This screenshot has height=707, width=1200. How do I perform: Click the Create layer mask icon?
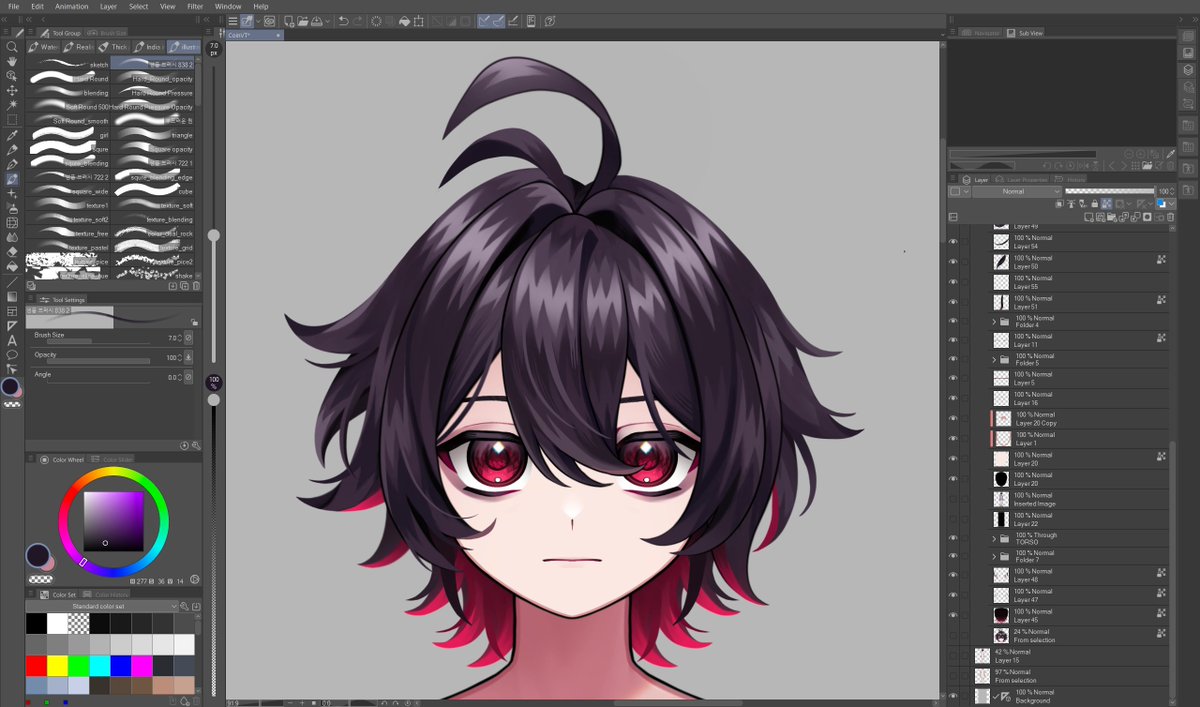pyautogui.click(x=1147, y=217)
